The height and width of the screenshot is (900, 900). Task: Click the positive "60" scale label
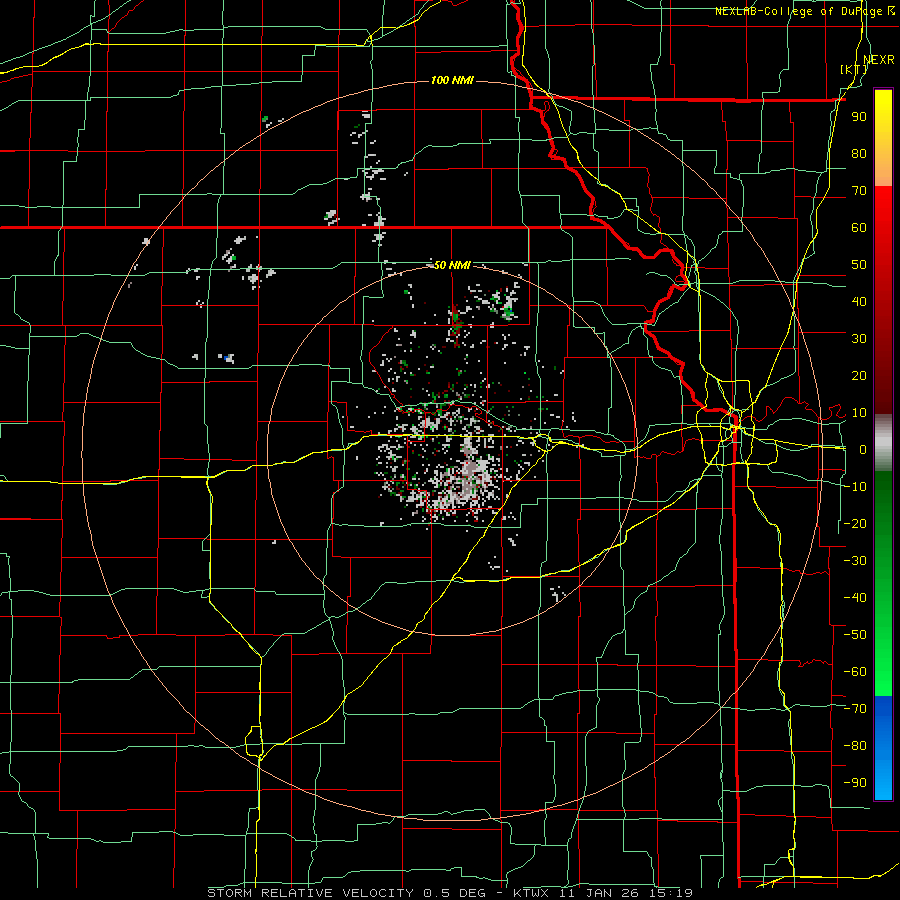point(859,228)
